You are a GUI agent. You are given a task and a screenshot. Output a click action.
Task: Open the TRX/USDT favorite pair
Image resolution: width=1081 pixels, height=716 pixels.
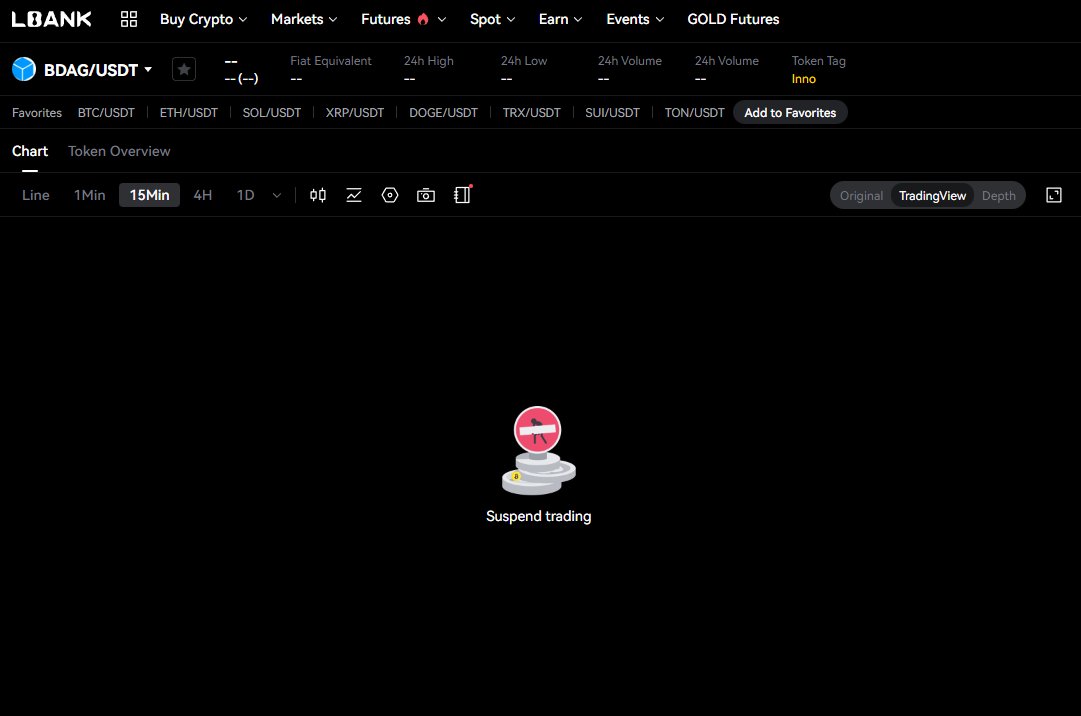532,113
